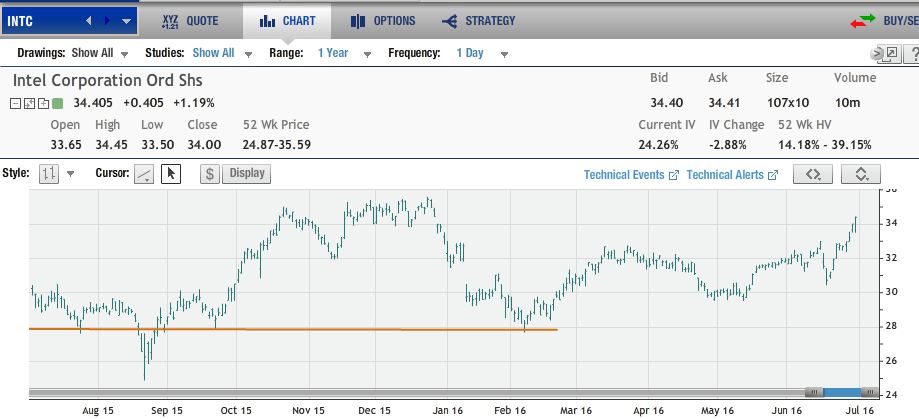
Task: Open the Studies Show All dropdown
Action: click(249, 54)
